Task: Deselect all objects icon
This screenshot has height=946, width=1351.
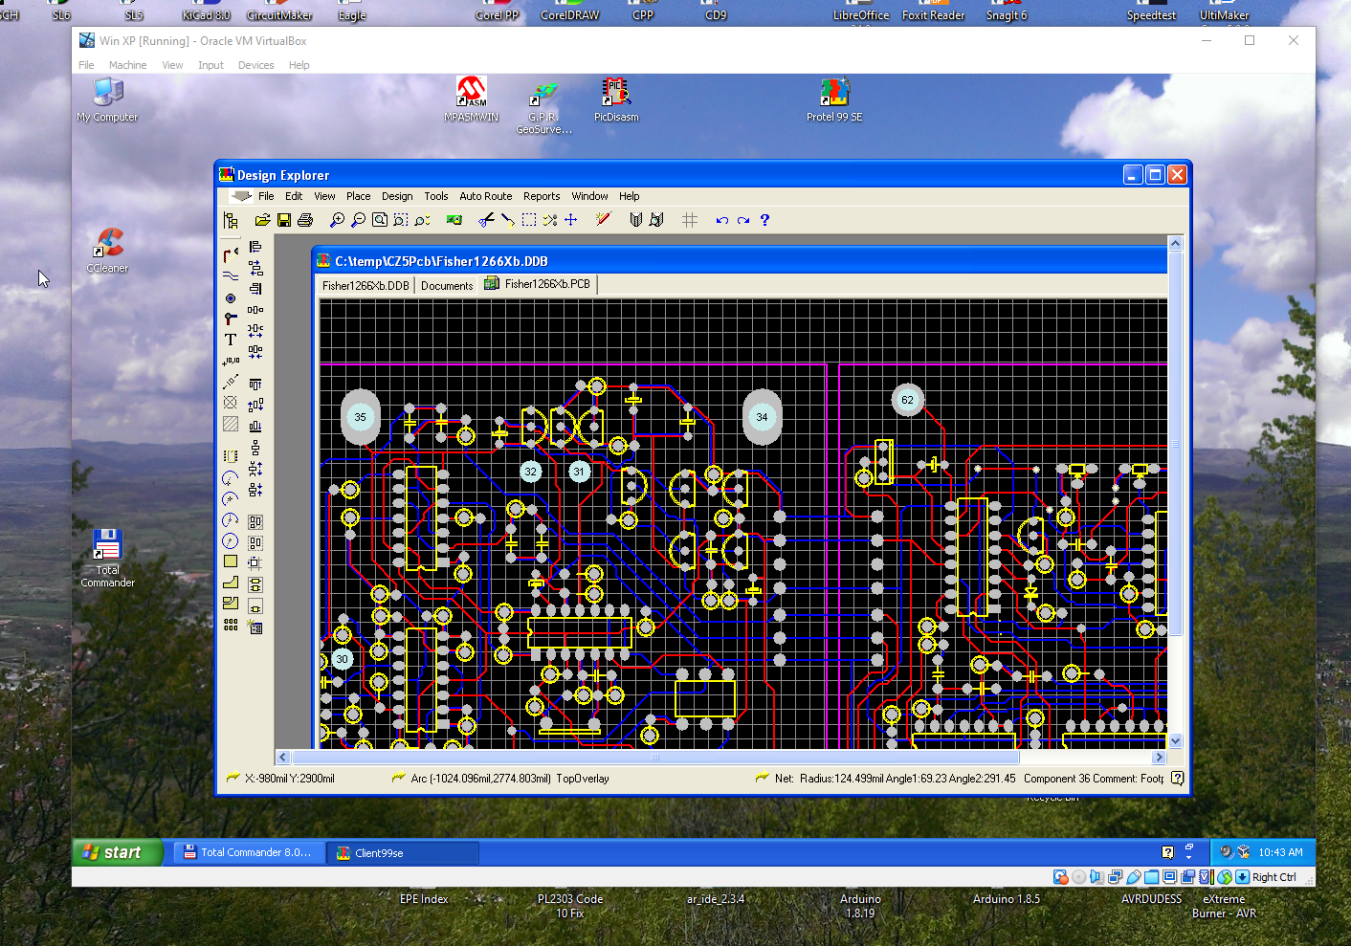Action: 550,220
